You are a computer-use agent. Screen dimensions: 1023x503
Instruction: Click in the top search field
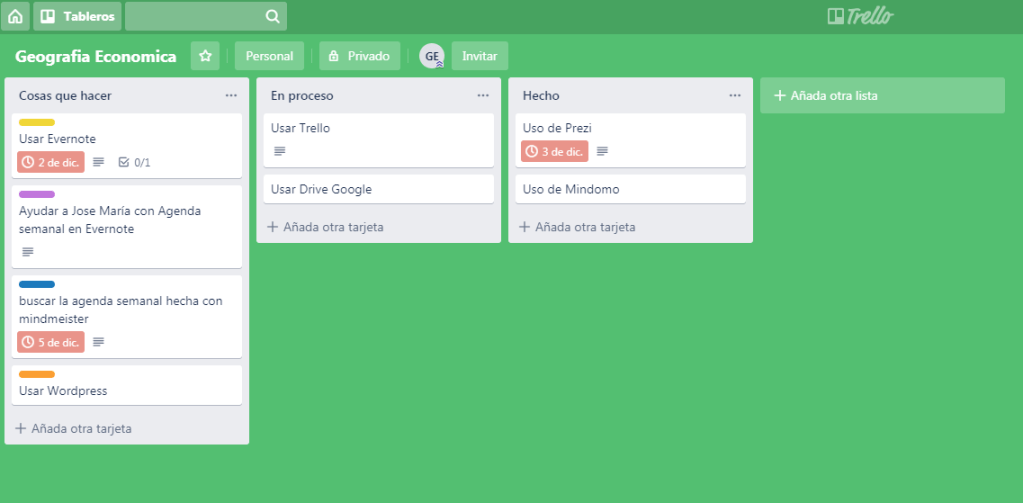tap(195, 16)
